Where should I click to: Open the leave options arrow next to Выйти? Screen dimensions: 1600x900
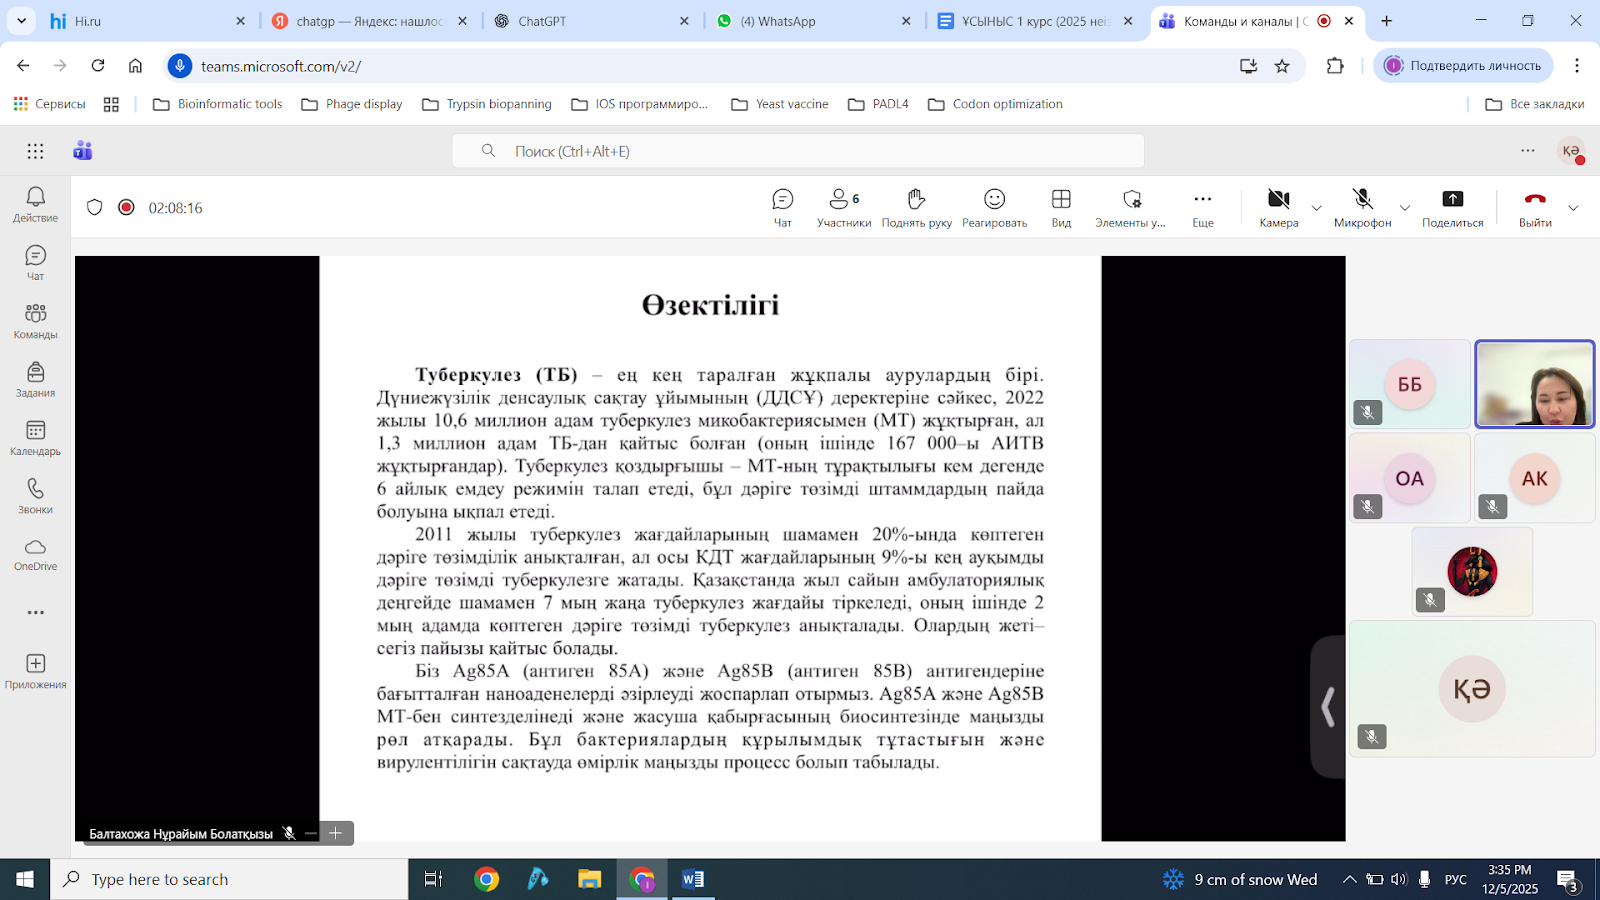coord(1573,208)
